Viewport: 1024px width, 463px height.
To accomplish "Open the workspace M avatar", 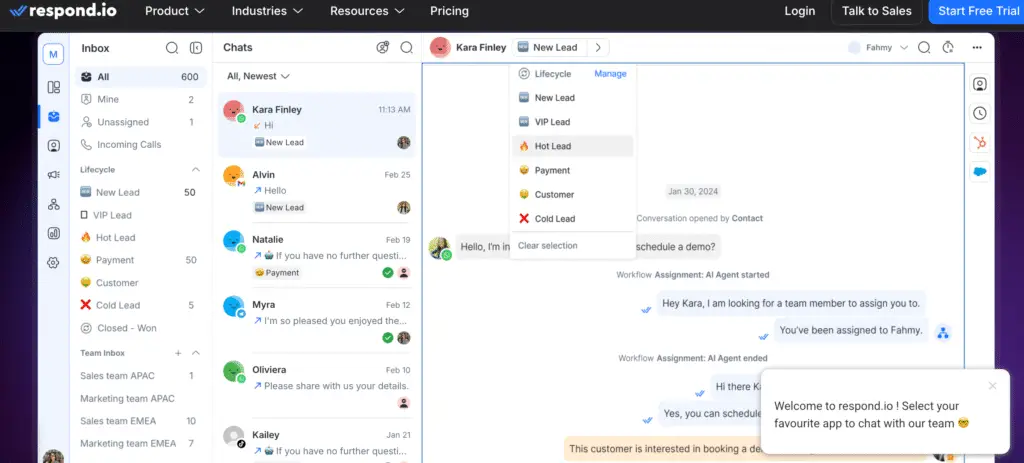I will pos(53,54).
